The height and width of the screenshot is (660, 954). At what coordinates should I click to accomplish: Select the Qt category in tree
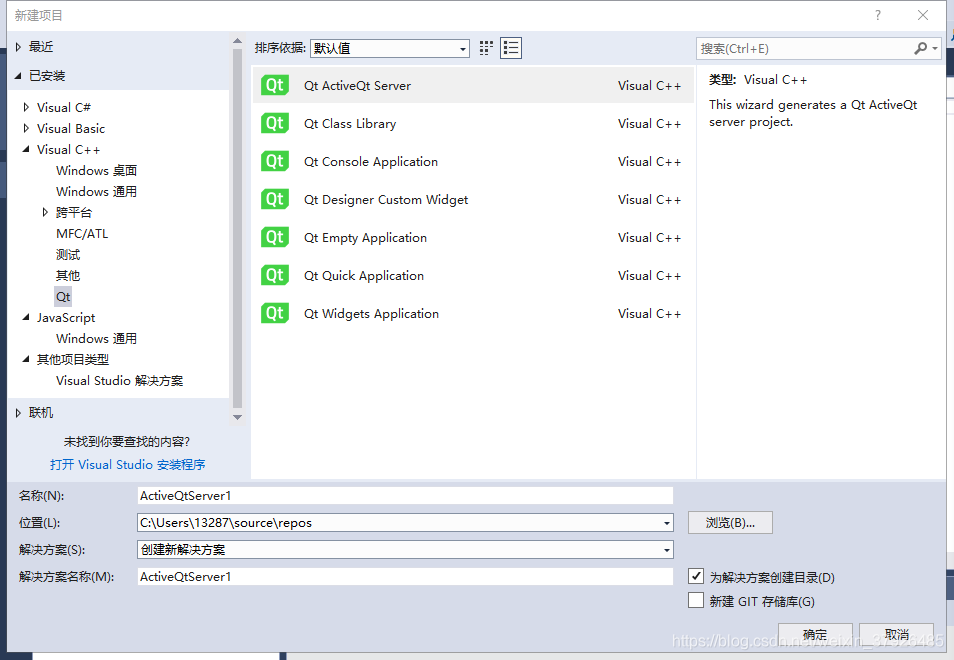[x=63, y=297]
